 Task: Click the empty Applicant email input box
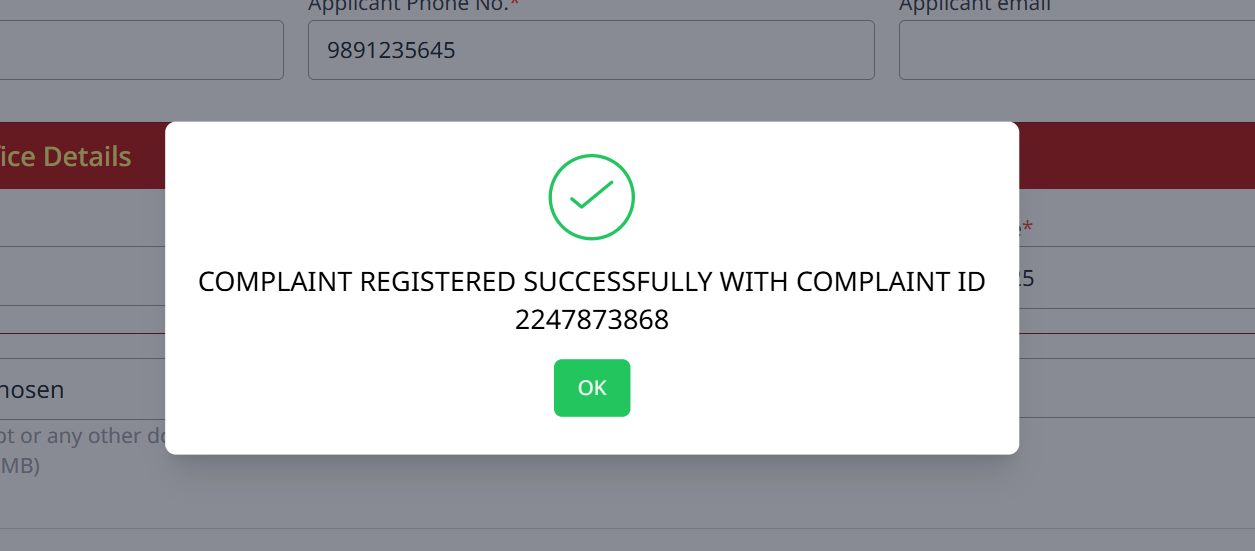tap(1076, 50)
